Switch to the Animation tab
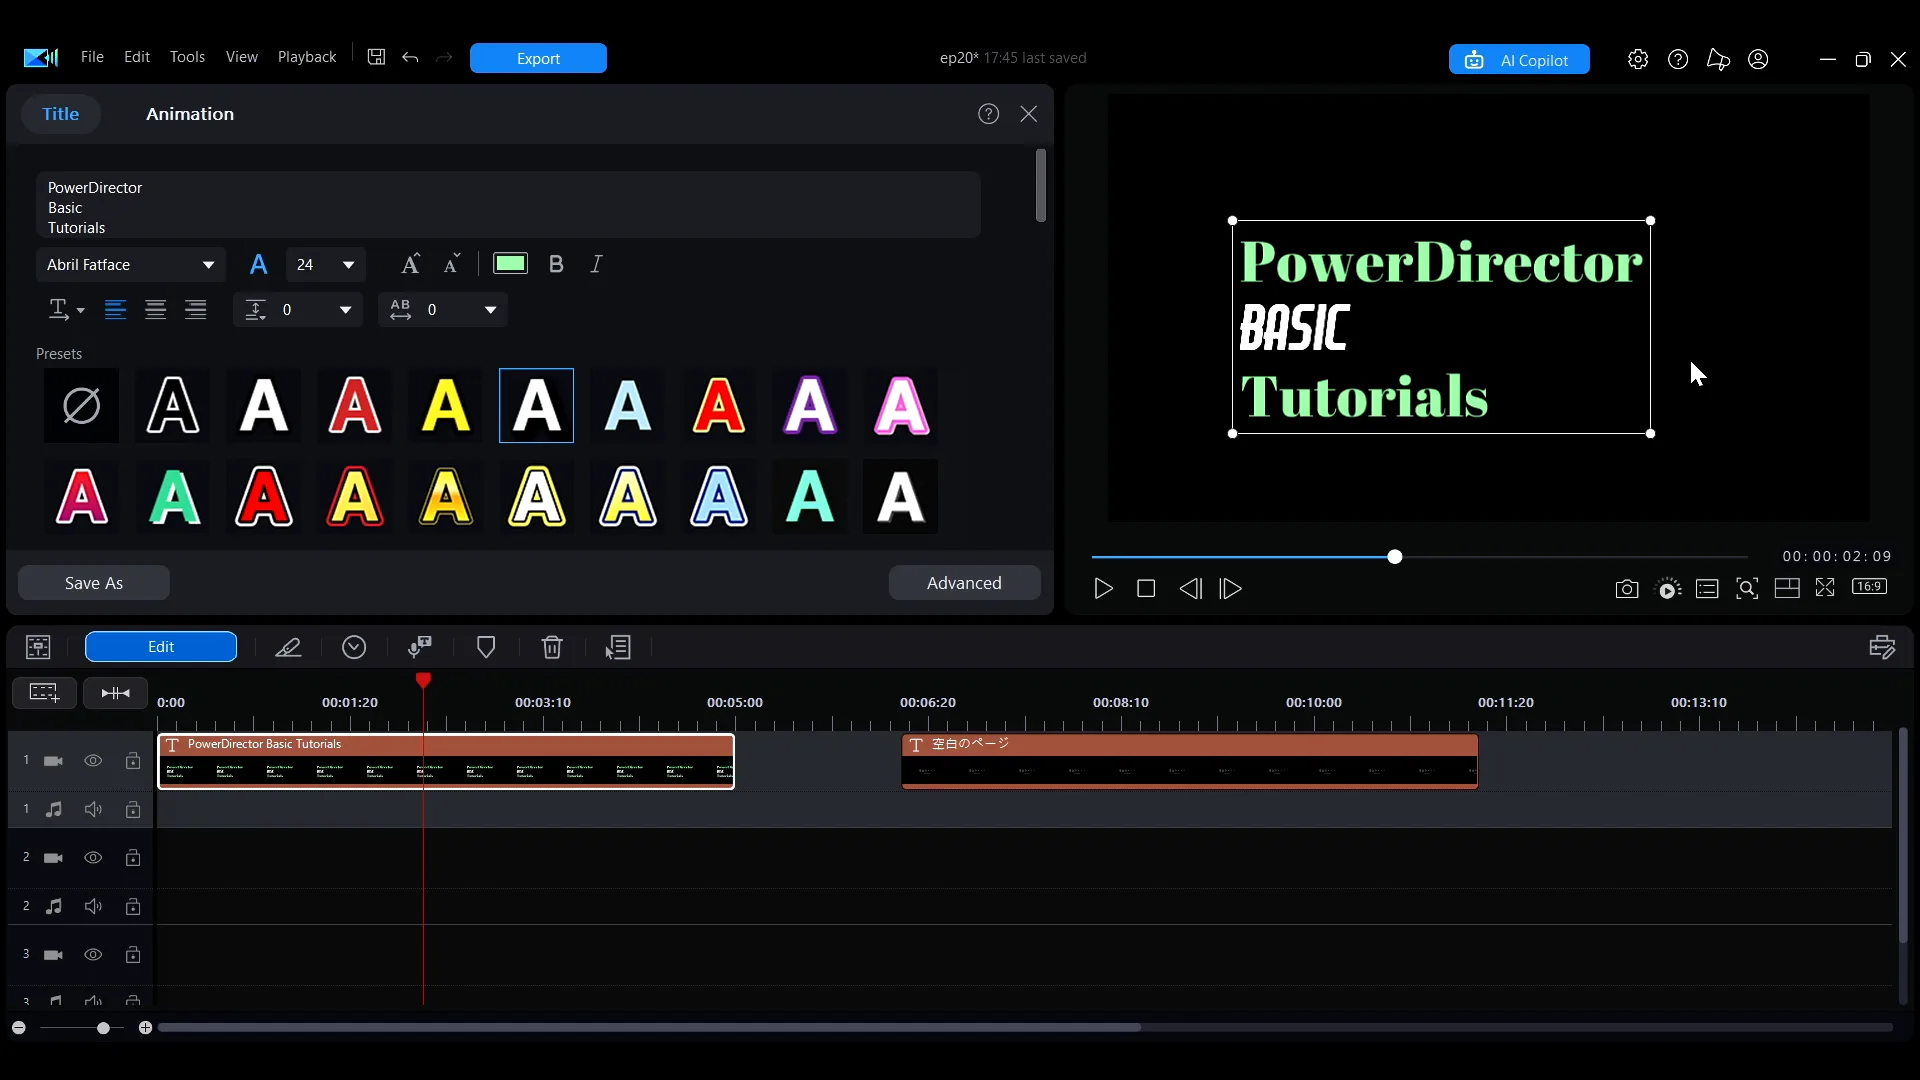 coord(190,114)
